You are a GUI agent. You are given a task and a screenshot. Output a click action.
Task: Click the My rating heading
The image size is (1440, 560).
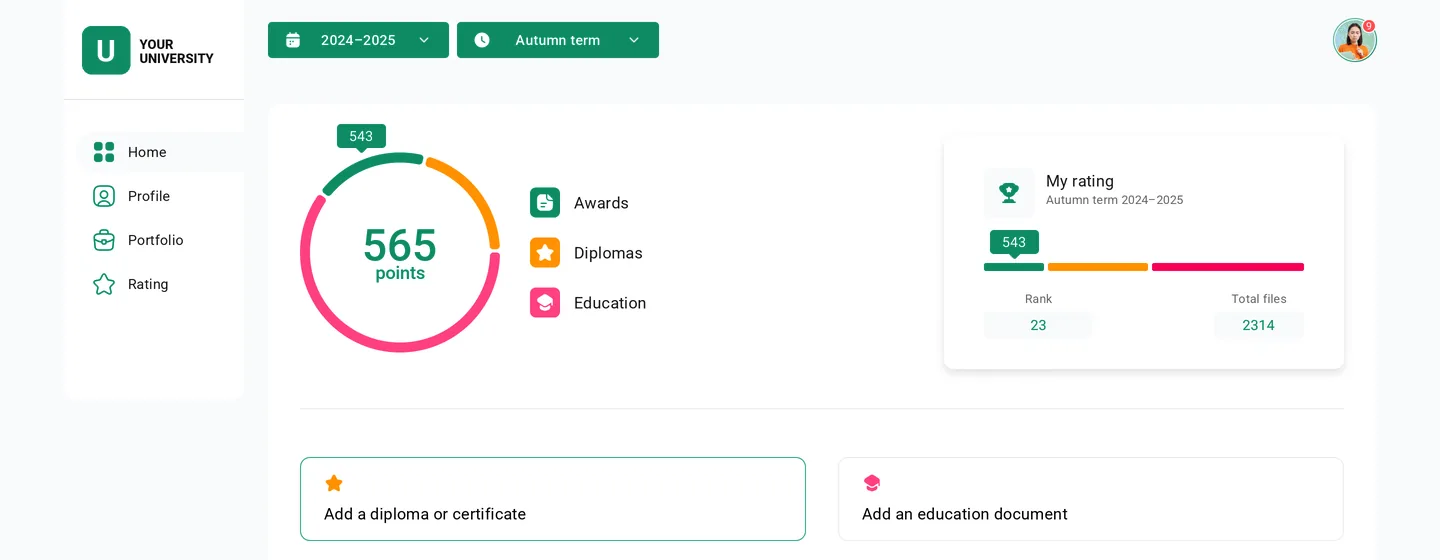(x=1080, y=181)
